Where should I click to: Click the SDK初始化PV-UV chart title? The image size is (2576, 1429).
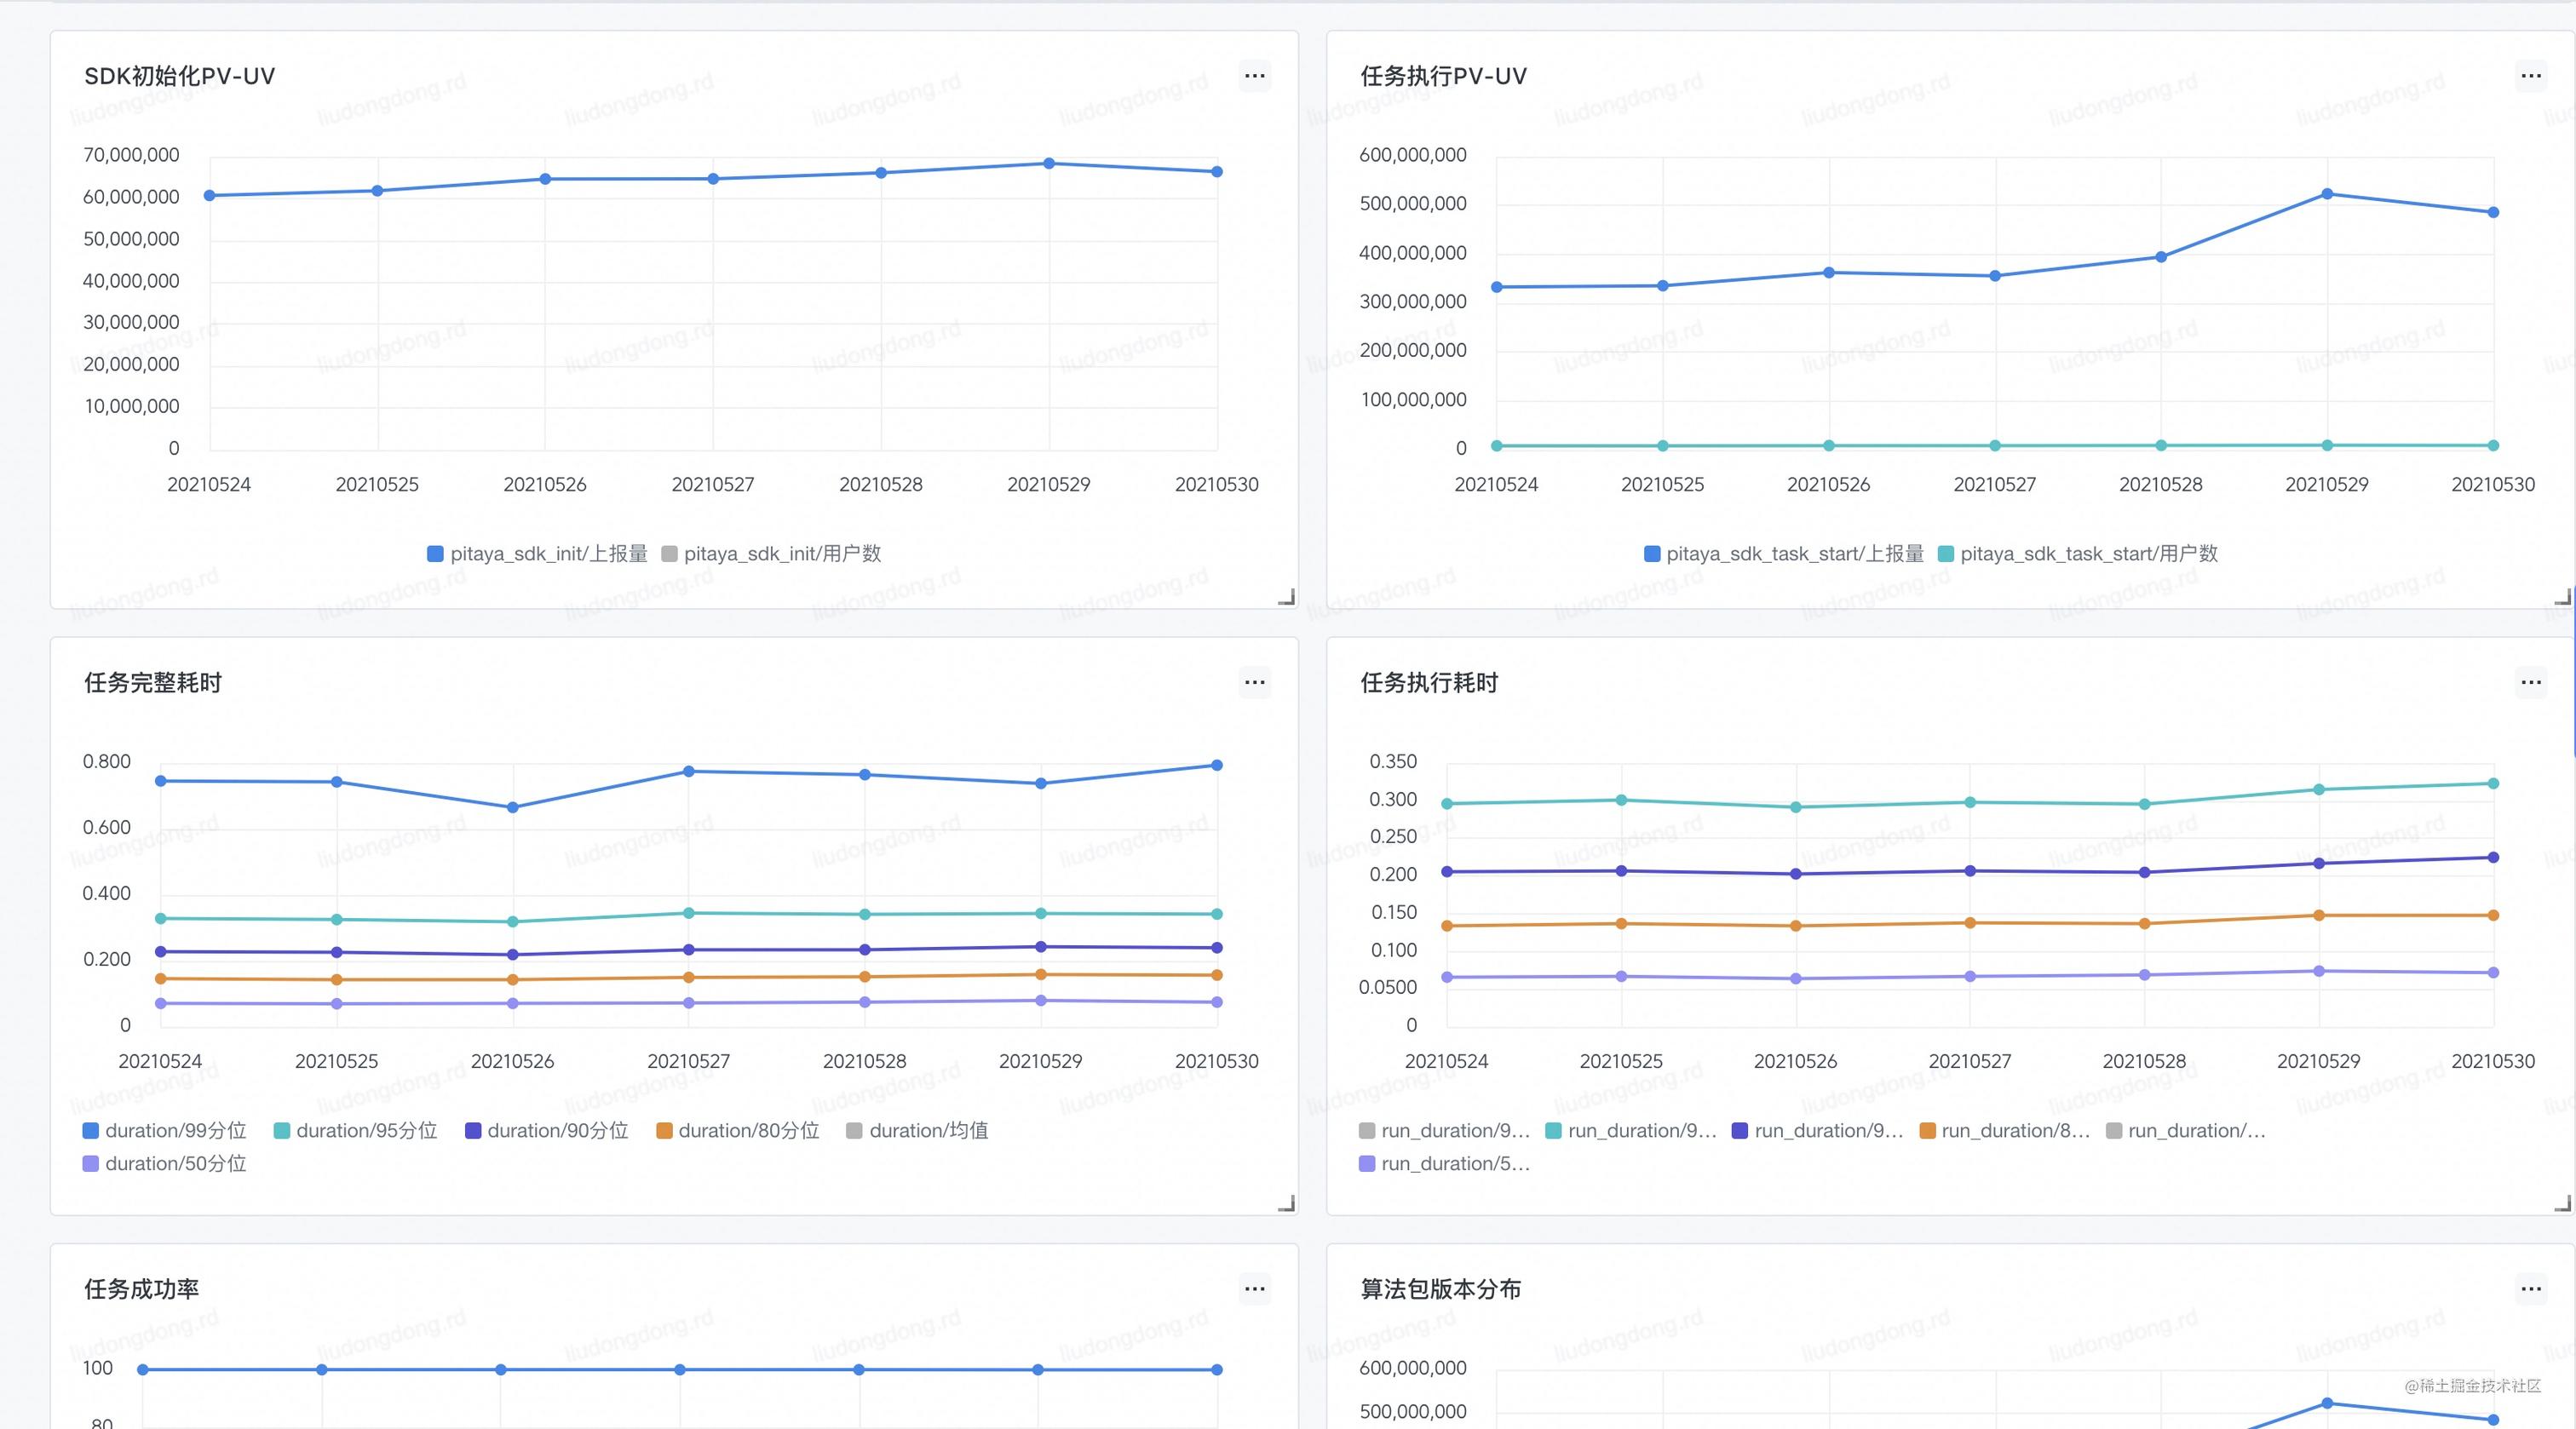(180, 76)
